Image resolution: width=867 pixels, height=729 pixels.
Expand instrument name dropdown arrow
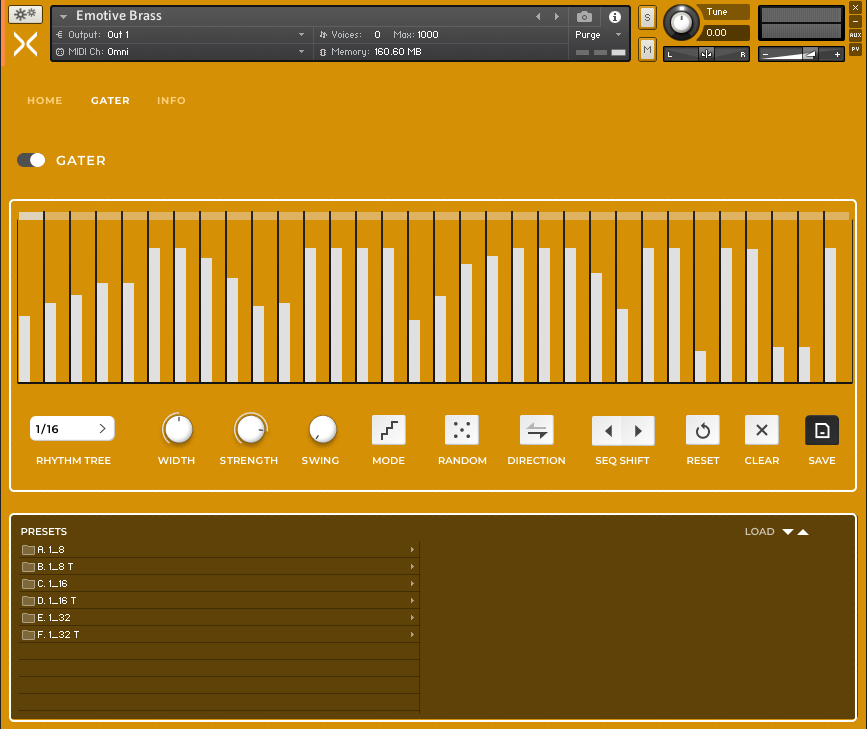click(x=64, y=17)
